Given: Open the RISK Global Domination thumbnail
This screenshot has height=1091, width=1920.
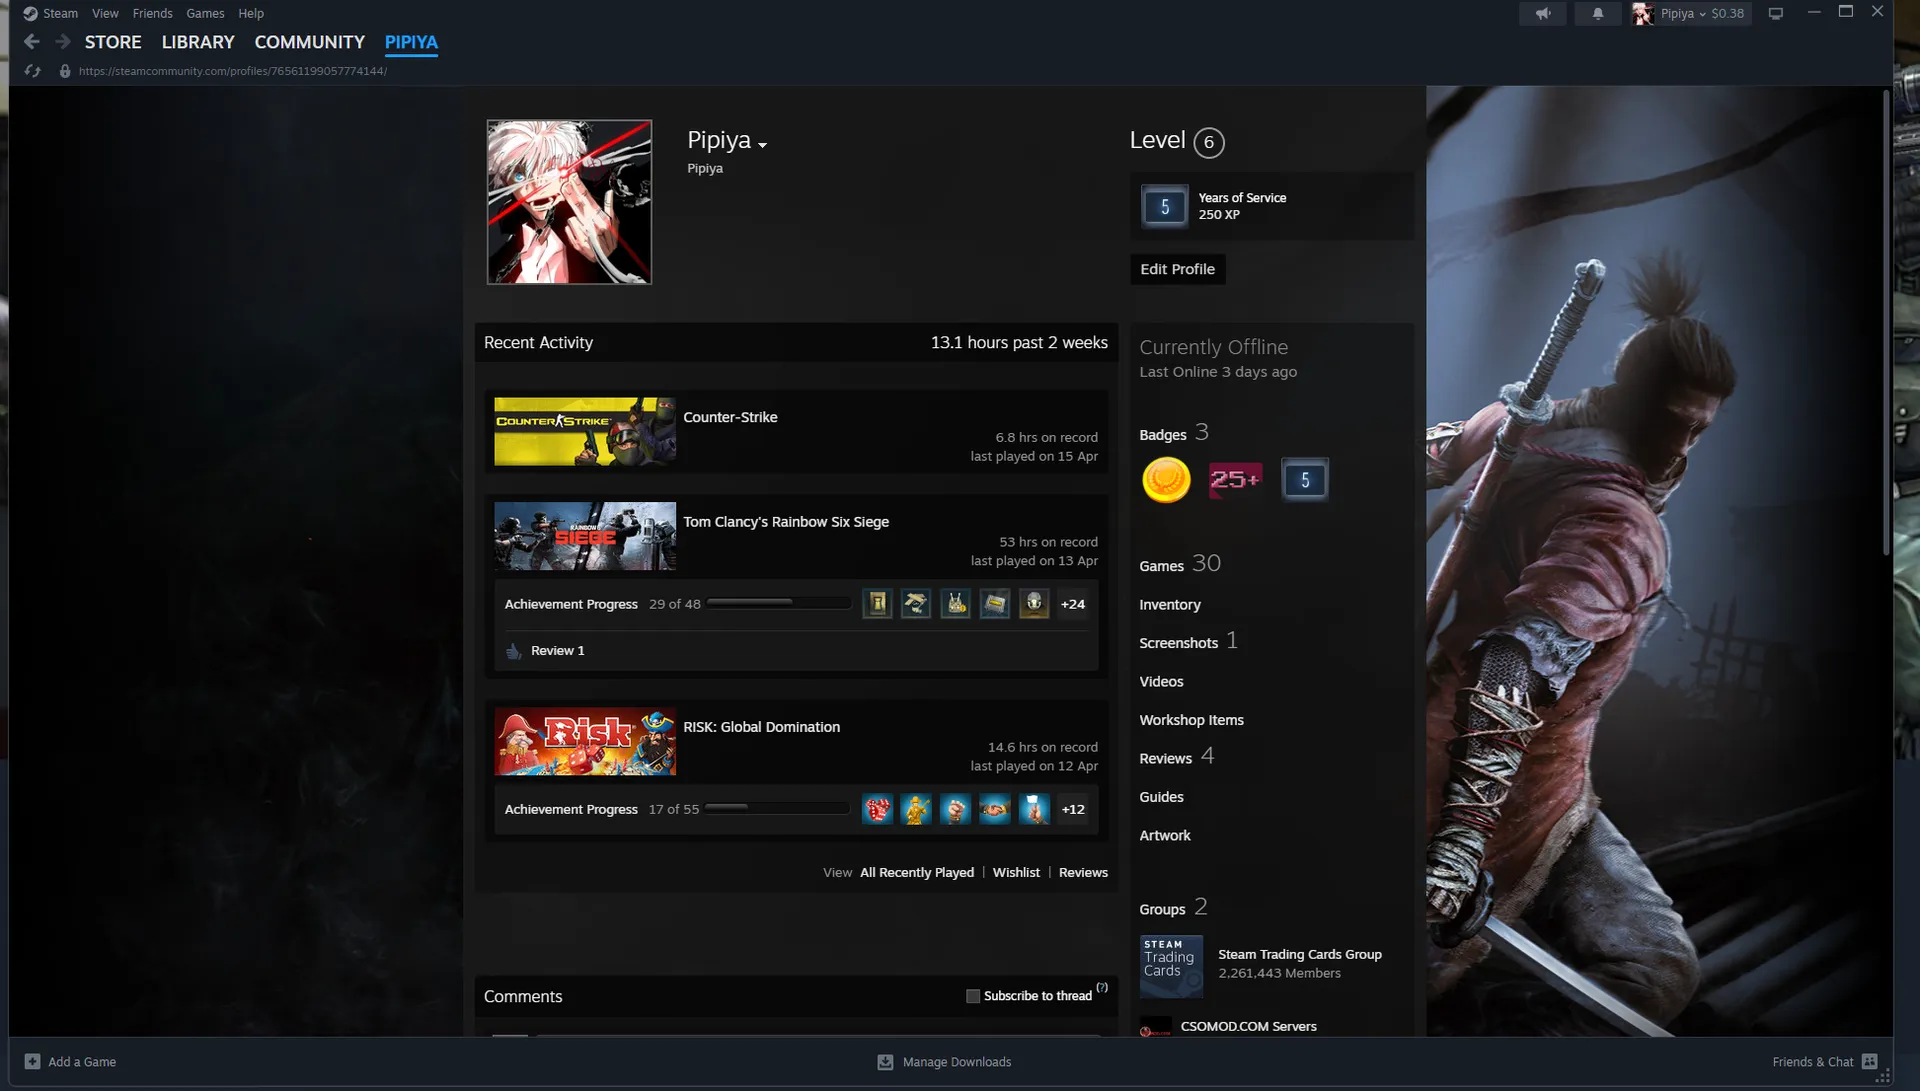Looking at the screenshot, I should 585,742.
